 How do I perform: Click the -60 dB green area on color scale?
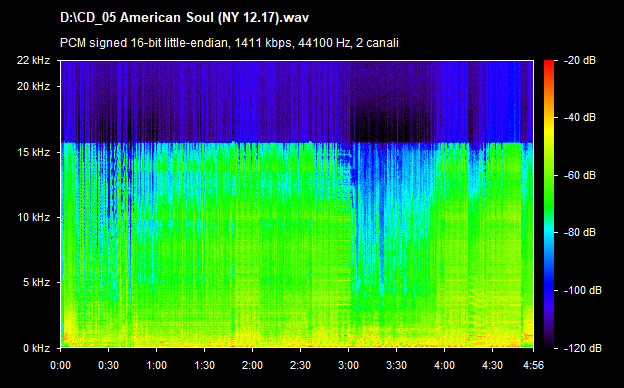tap(549, 175)
